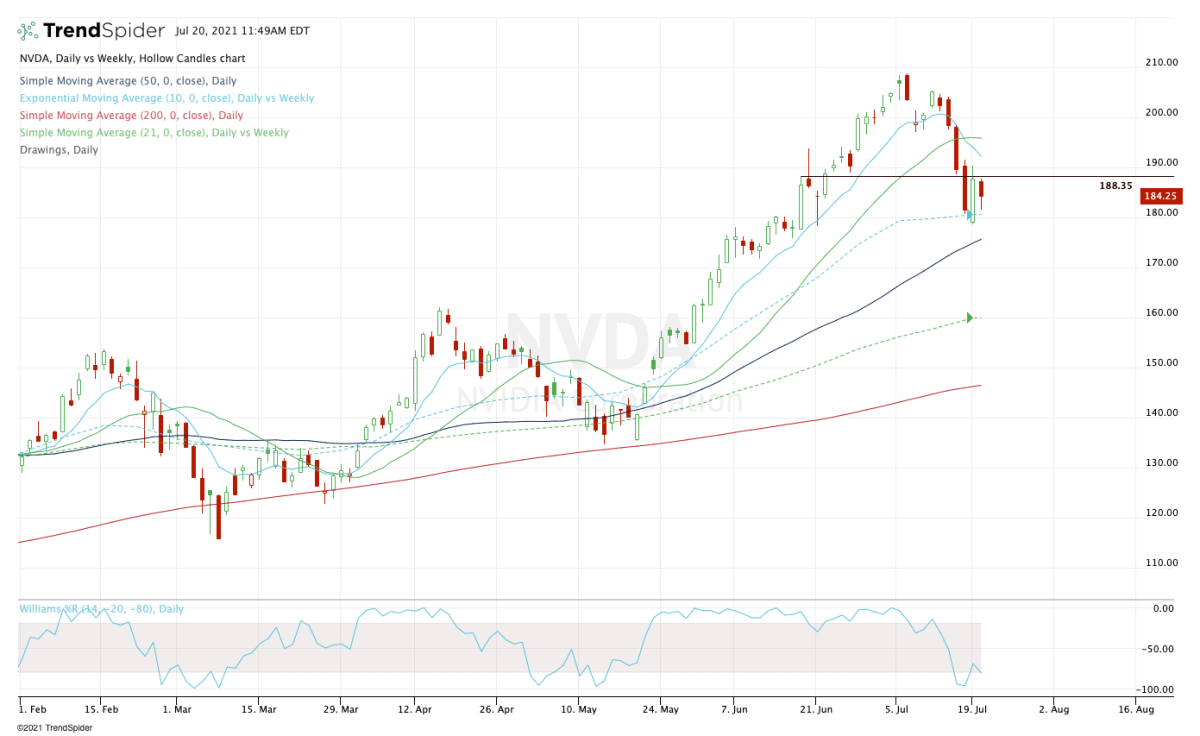Click the 200.00 price axis label
Image resolution: width=1200 pixels, height=736 pixels.
click(1161, 112)
